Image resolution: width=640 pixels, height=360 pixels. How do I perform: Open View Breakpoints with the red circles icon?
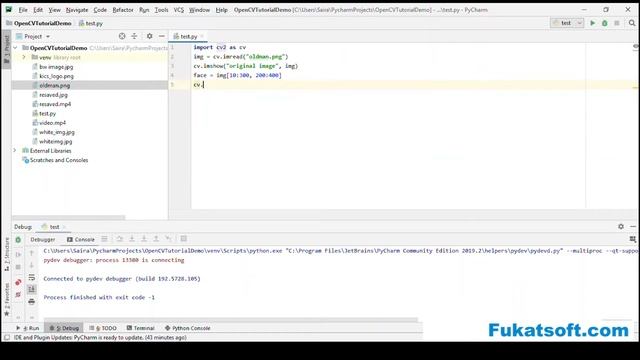coord(18,282)
